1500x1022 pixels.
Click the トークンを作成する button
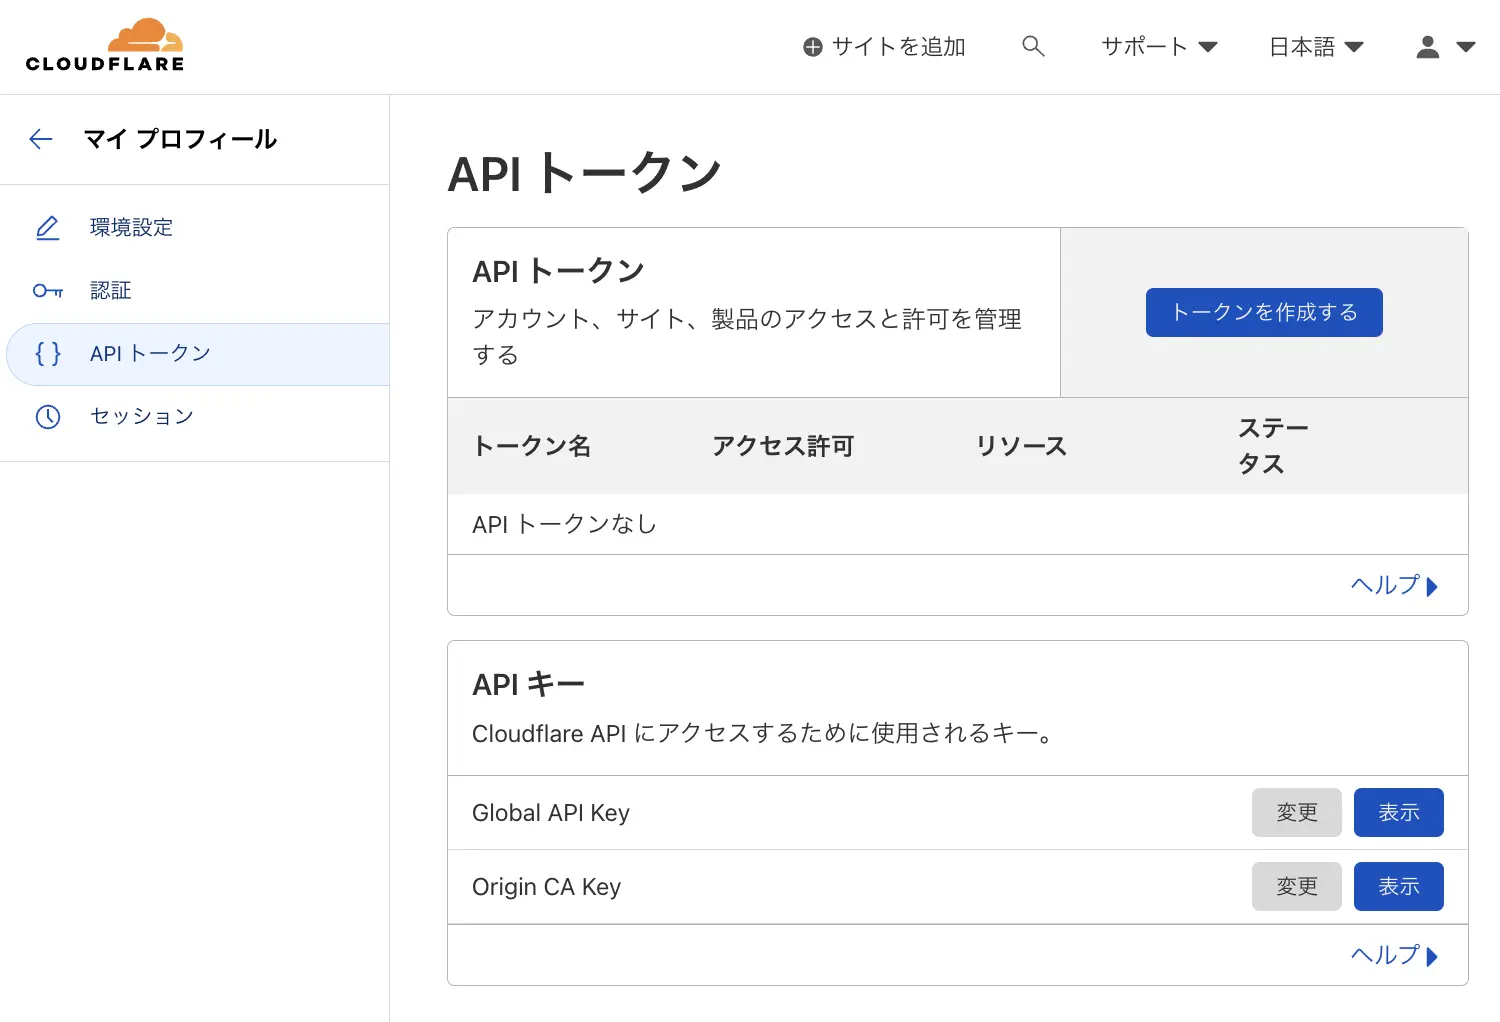point(1263,313)
